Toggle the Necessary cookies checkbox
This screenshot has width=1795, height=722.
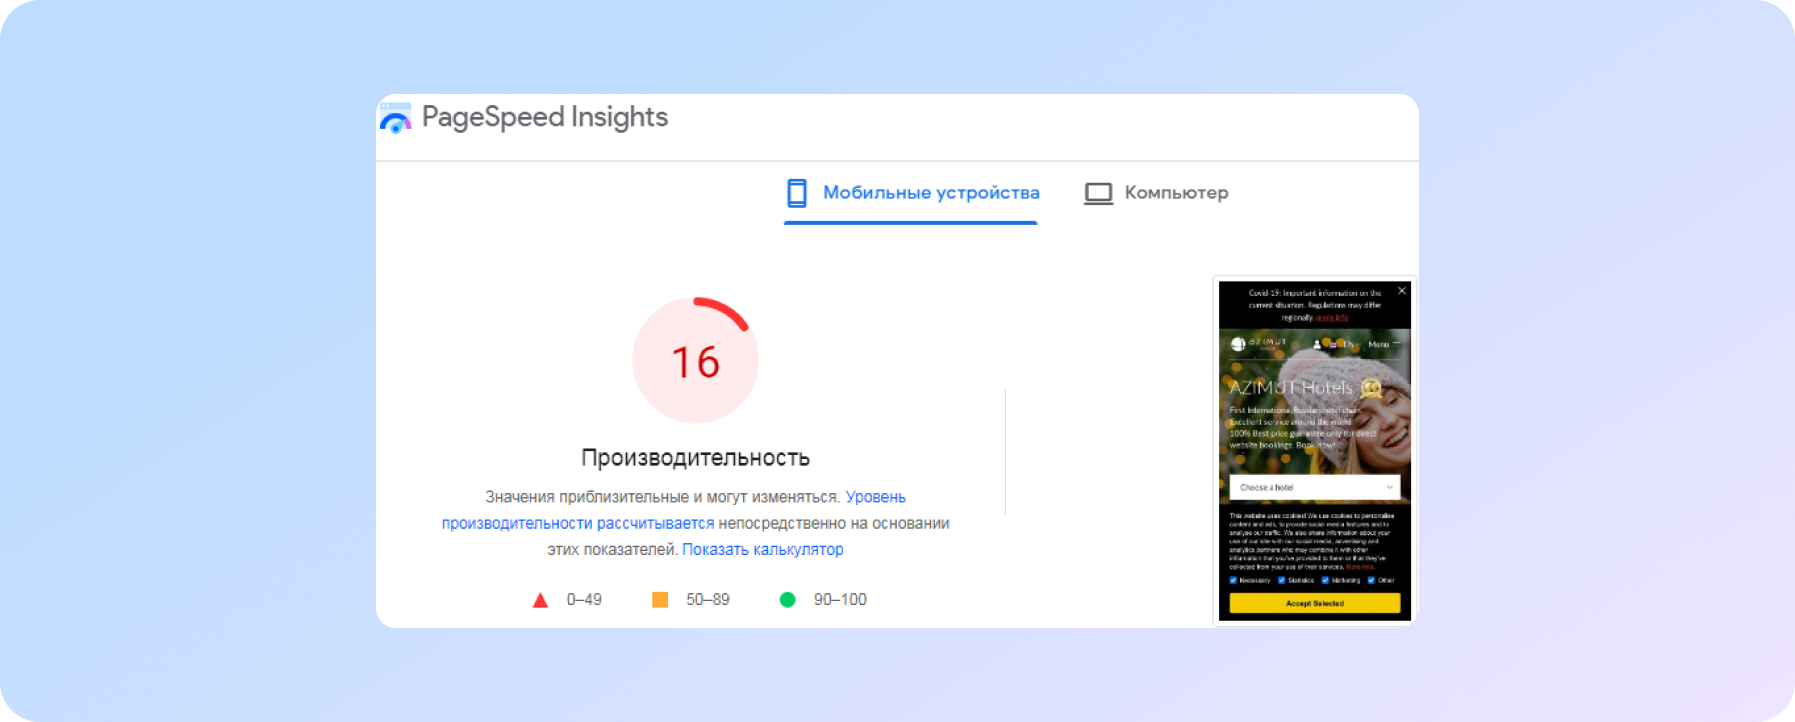coord(1233,580)
